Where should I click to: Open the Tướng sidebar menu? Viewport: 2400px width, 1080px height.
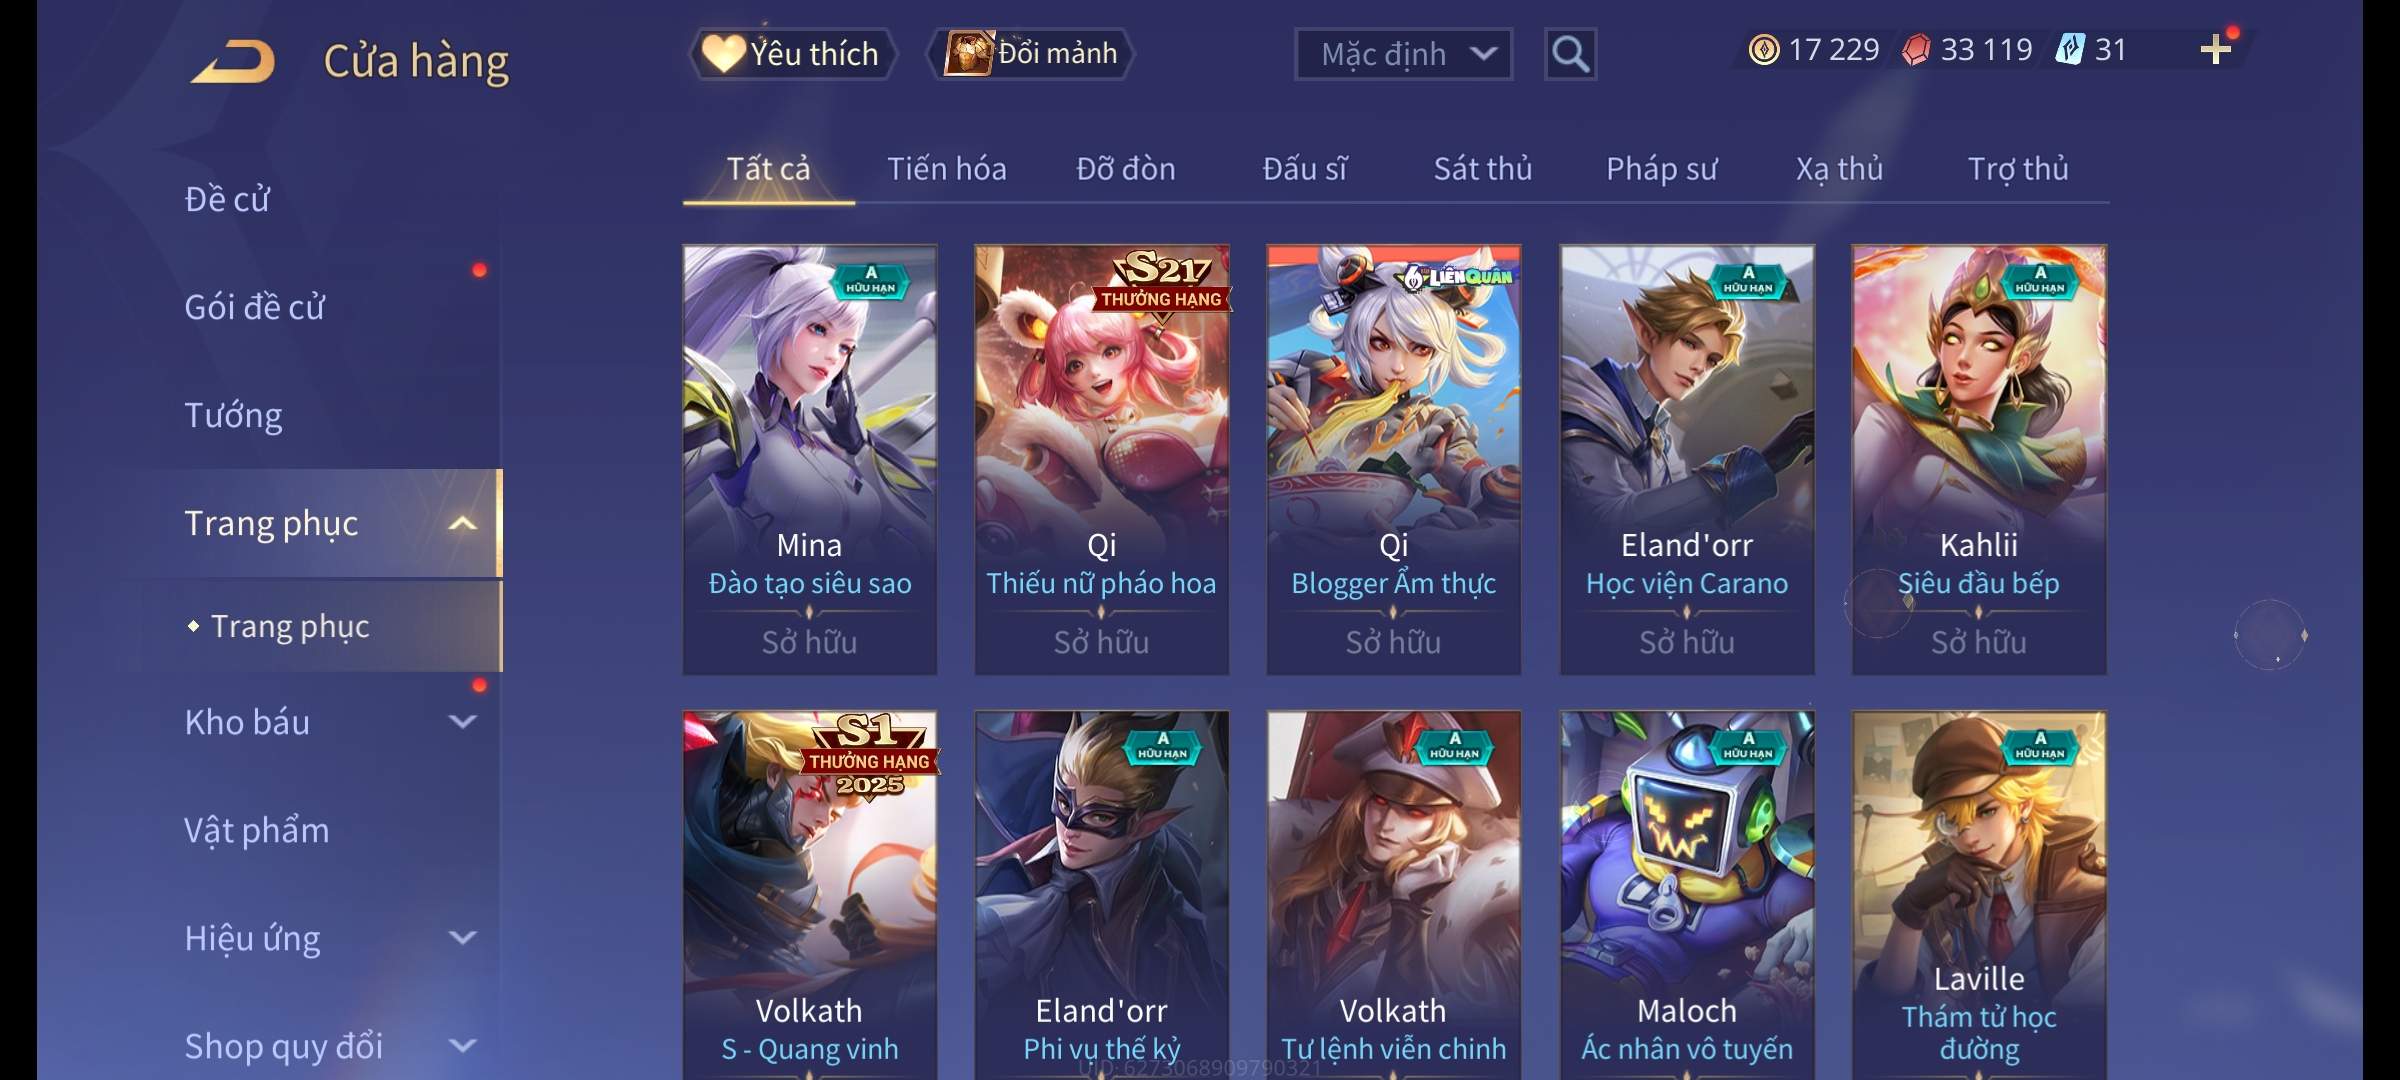[233, 415]
